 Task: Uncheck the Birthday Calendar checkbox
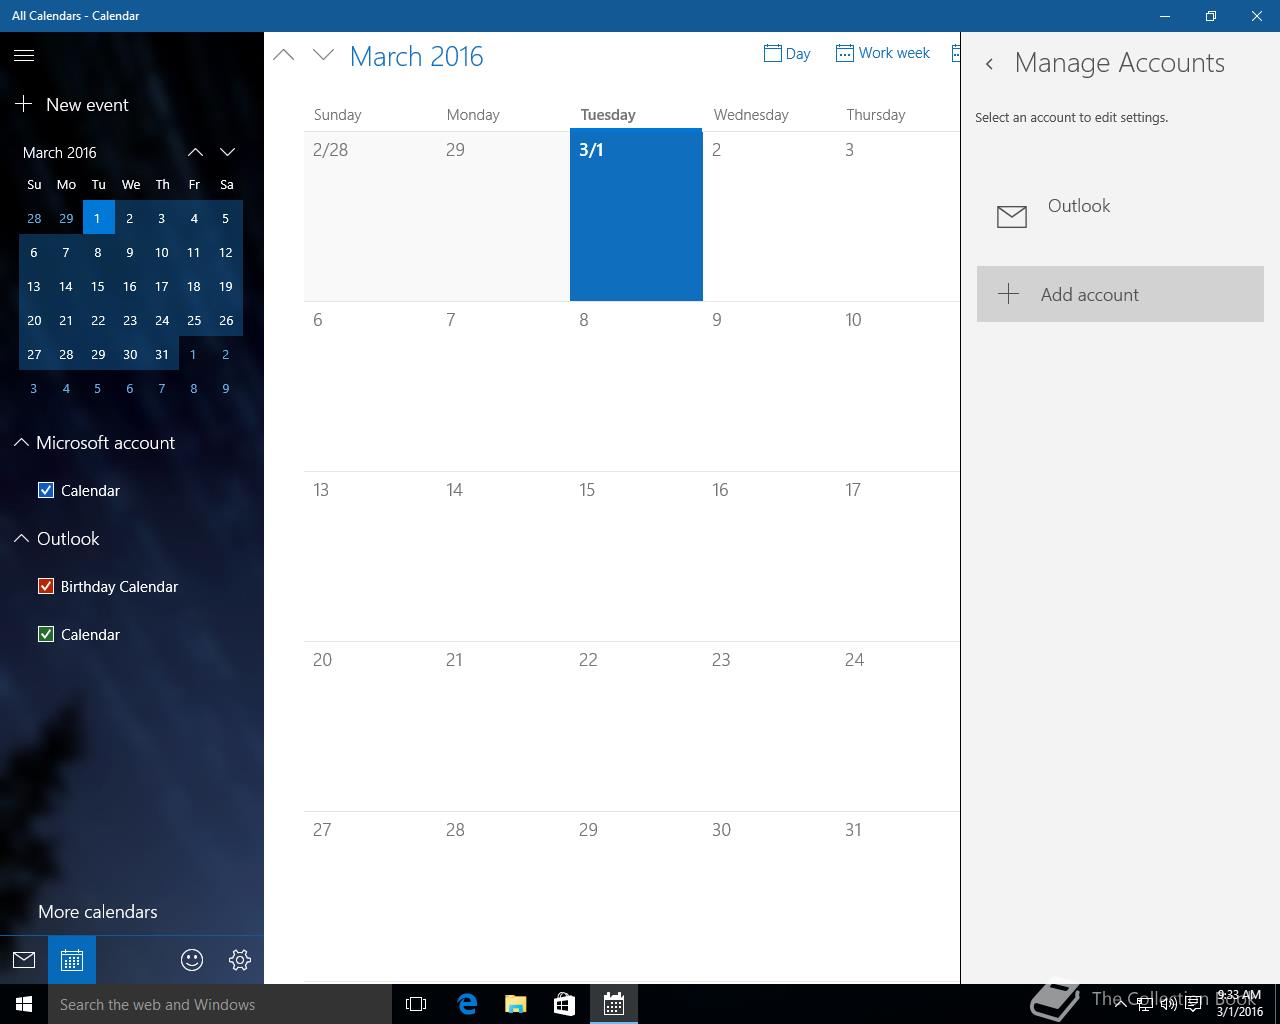(46, 586)
